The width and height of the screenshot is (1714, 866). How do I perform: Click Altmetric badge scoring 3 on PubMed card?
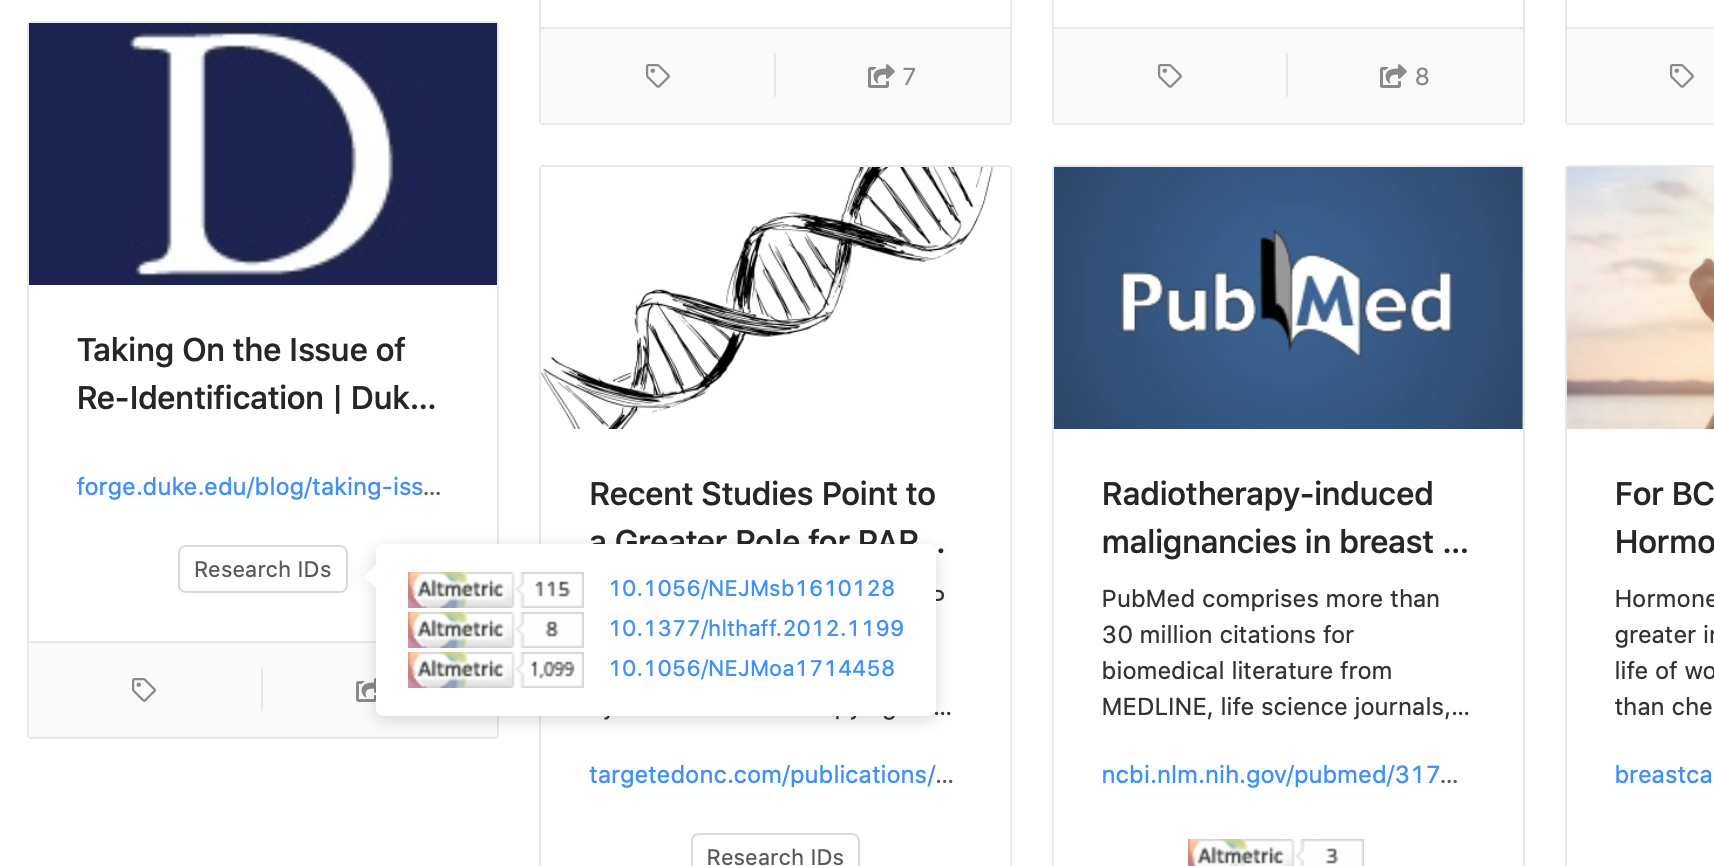click(x=1275, y=854)
